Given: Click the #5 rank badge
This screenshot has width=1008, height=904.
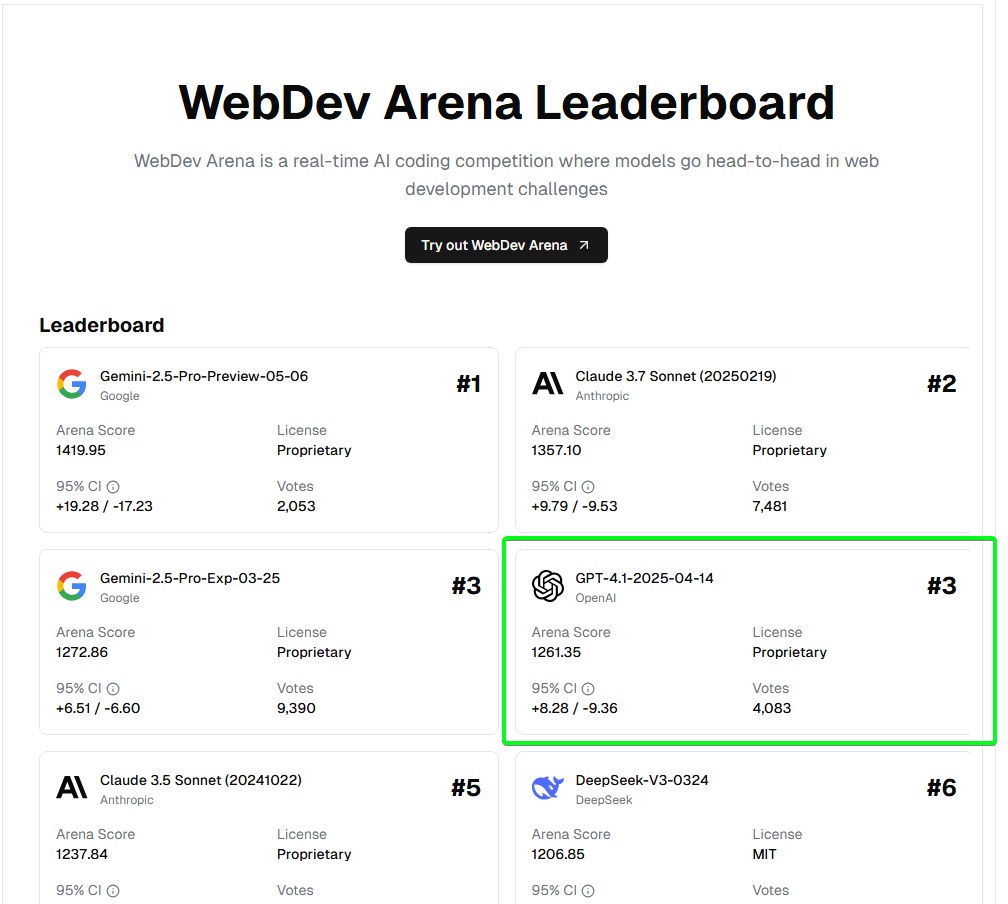Looking at the screenshot, I should click(x=466, y=788).
